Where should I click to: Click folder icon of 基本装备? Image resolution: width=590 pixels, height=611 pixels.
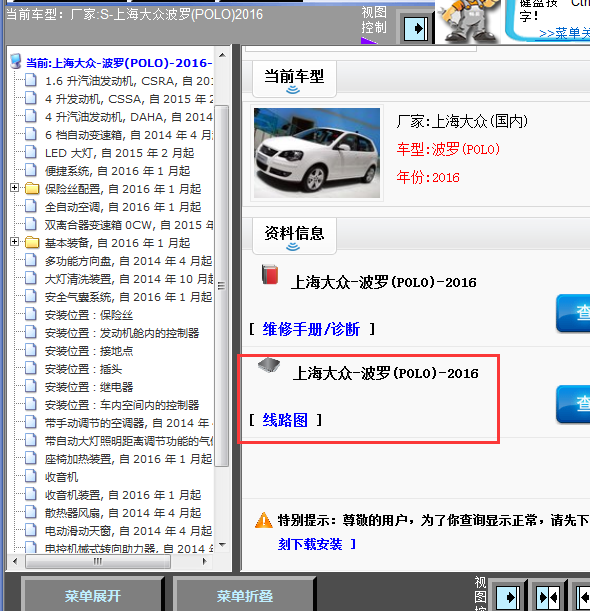[x=32, y=242]
